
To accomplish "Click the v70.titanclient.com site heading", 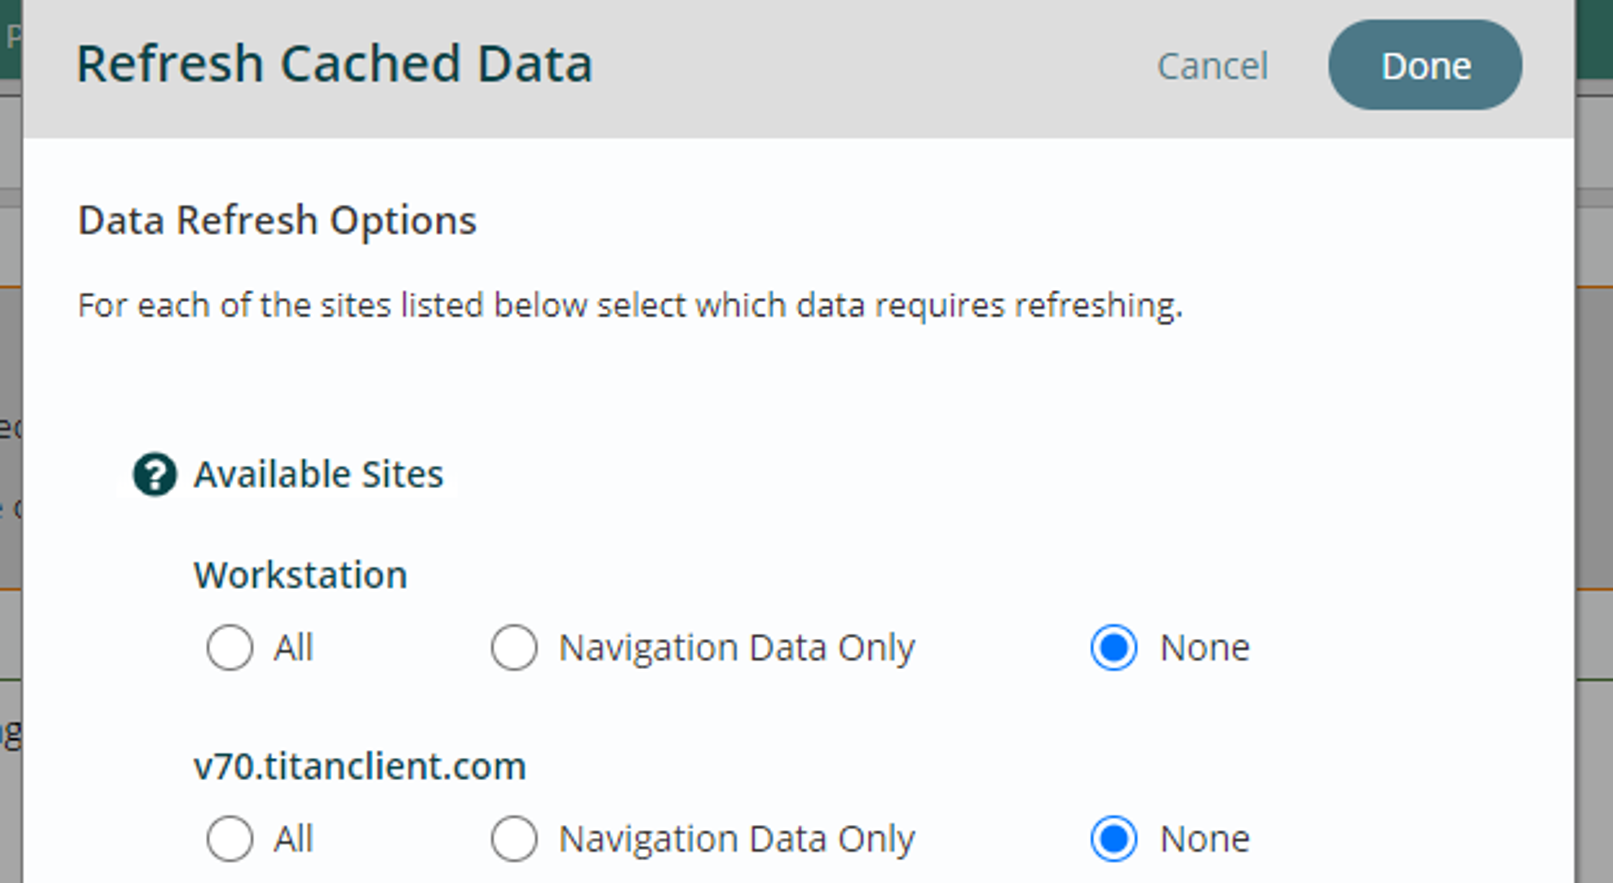I will coord(359,766).
